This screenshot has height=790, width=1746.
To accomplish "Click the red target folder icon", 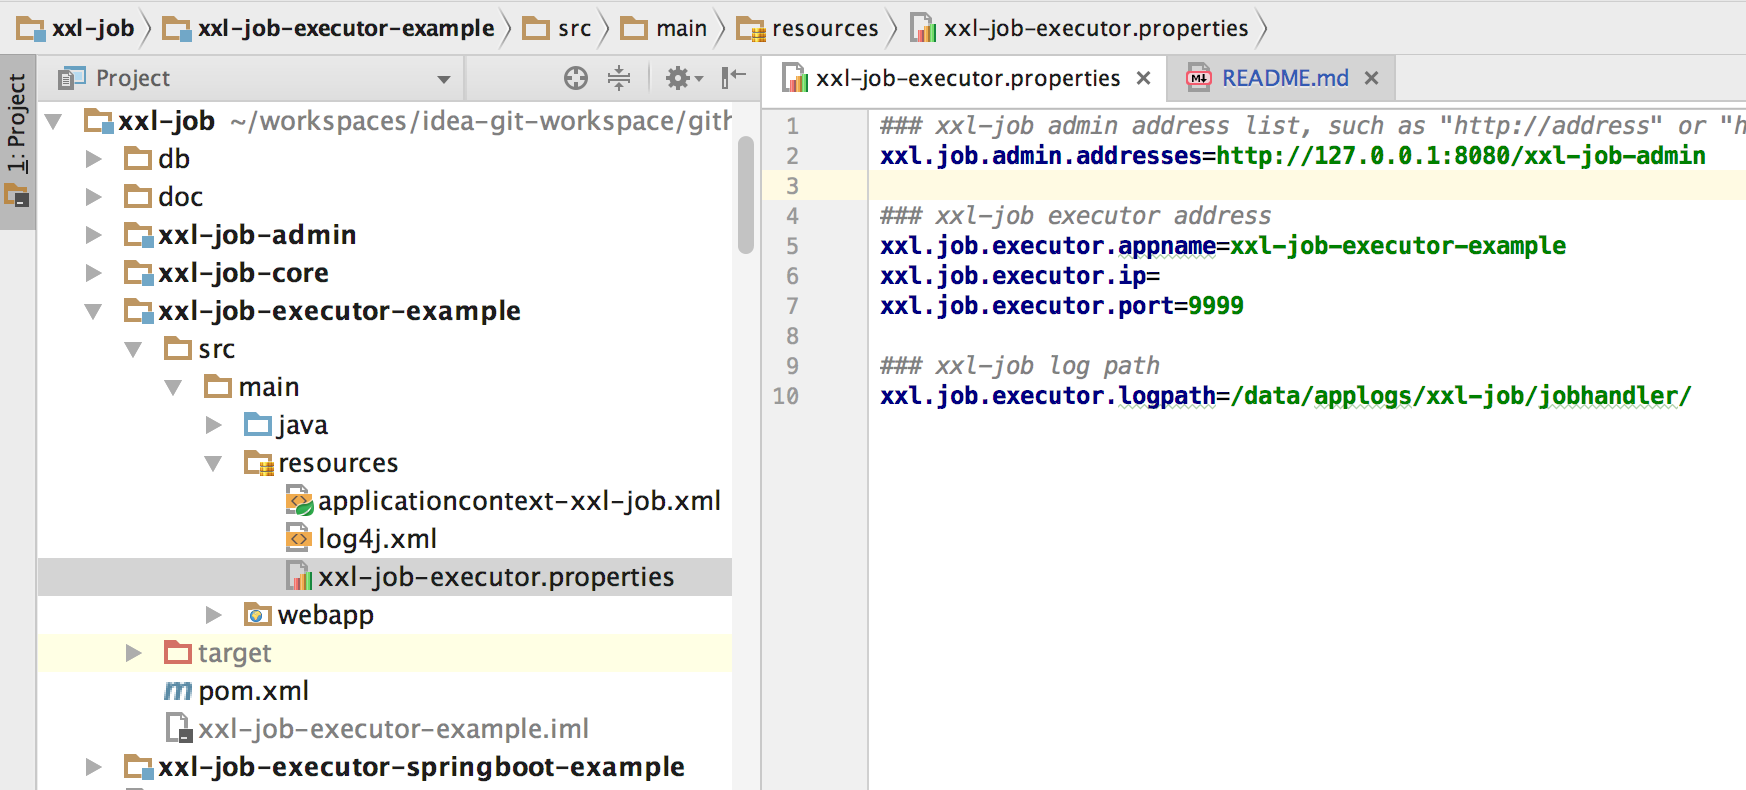I will coord(177,653).
